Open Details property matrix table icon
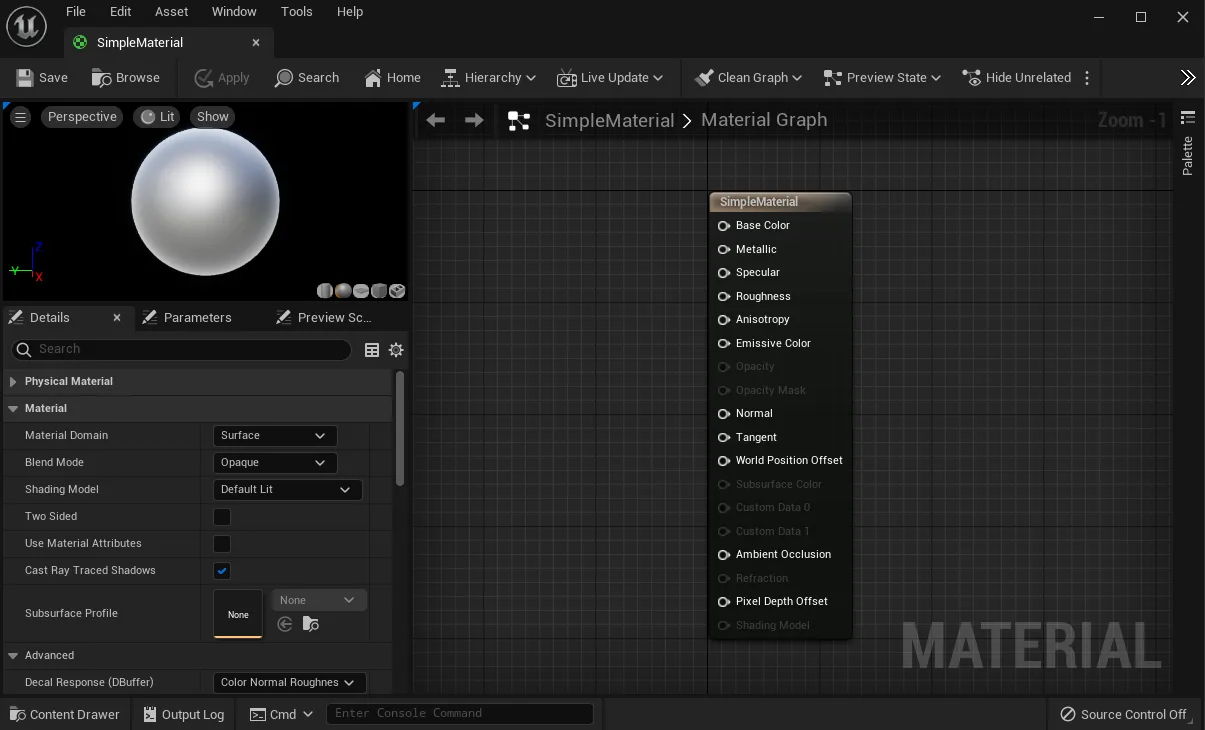1205x730 pixels. (372, 350)
